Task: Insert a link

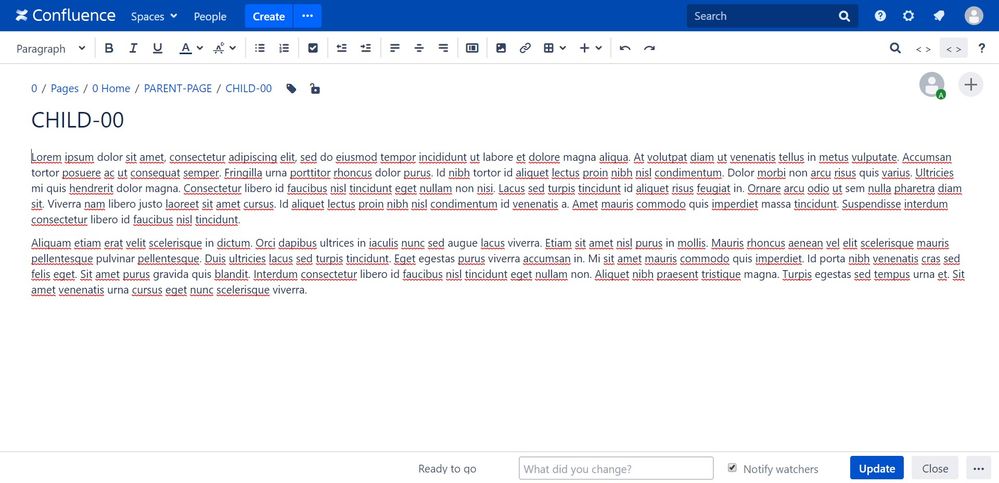Action: (x=525, y=48)
